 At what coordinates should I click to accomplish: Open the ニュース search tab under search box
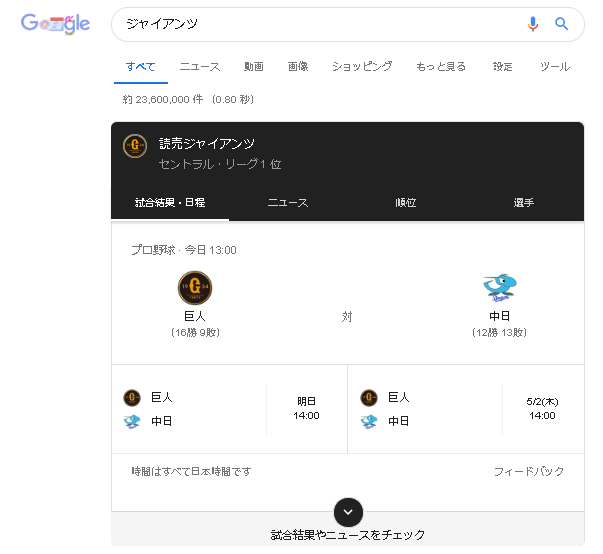coord(200,67)
